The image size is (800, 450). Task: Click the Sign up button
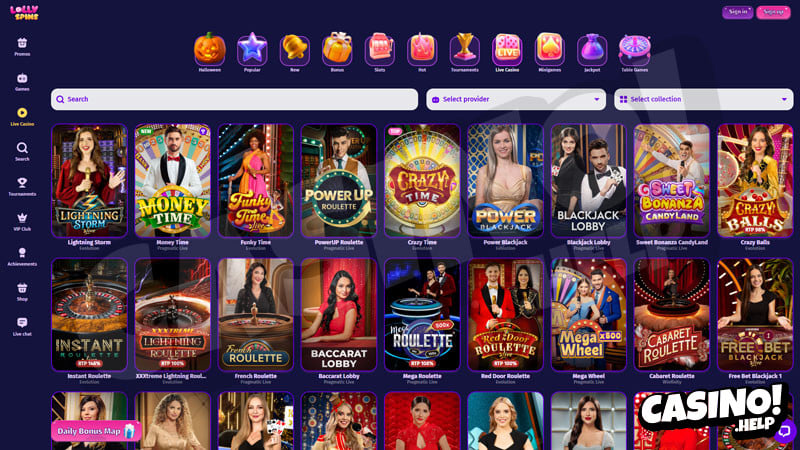click(x=773, y=12)
